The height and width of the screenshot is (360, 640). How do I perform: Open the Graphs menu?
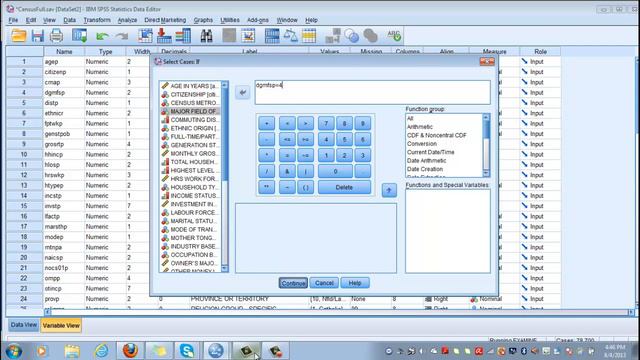click(203, 20)
